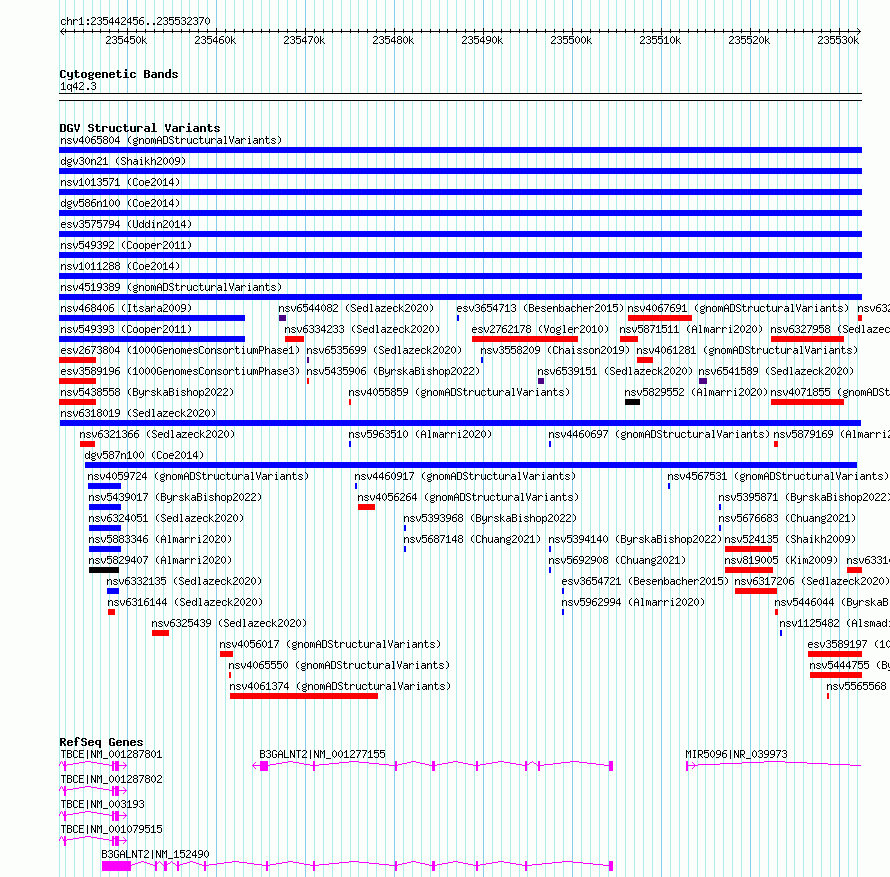Click the red bar under esv2762178 (Vogler2010)

click(x=525, y=339)
